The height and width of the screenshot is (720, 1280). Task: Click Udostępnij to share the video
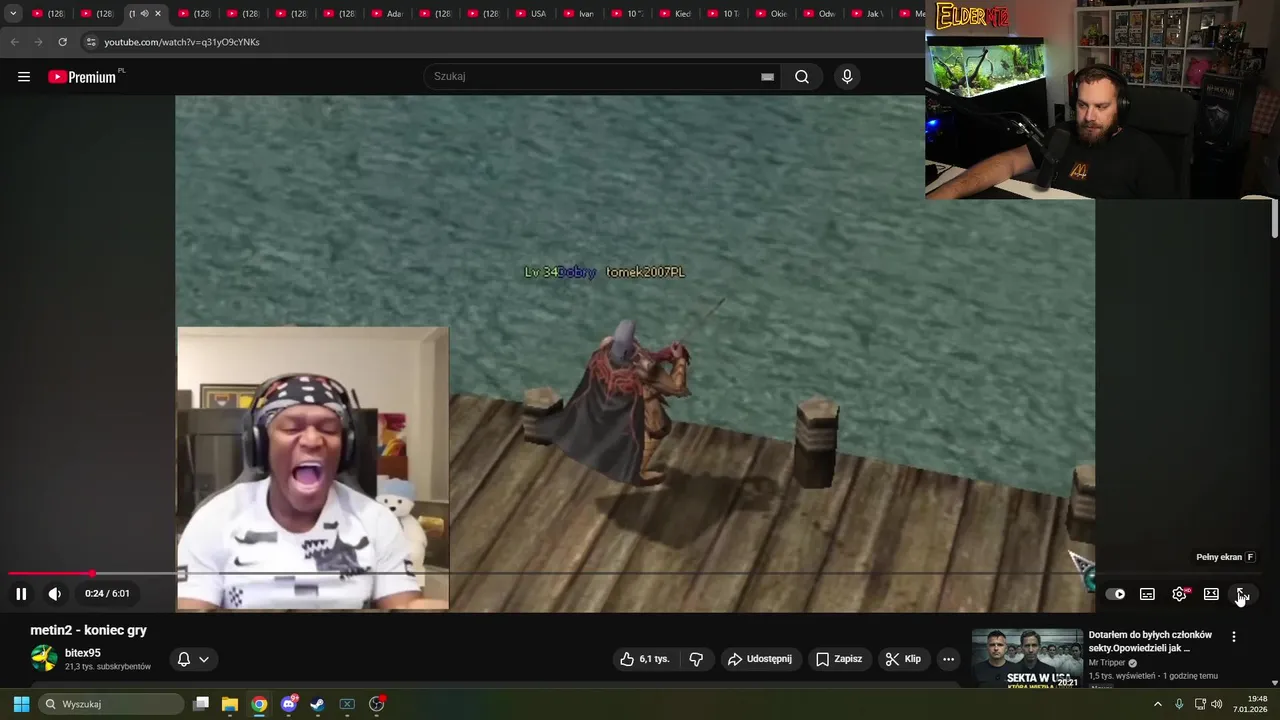[x=760, y=659]
